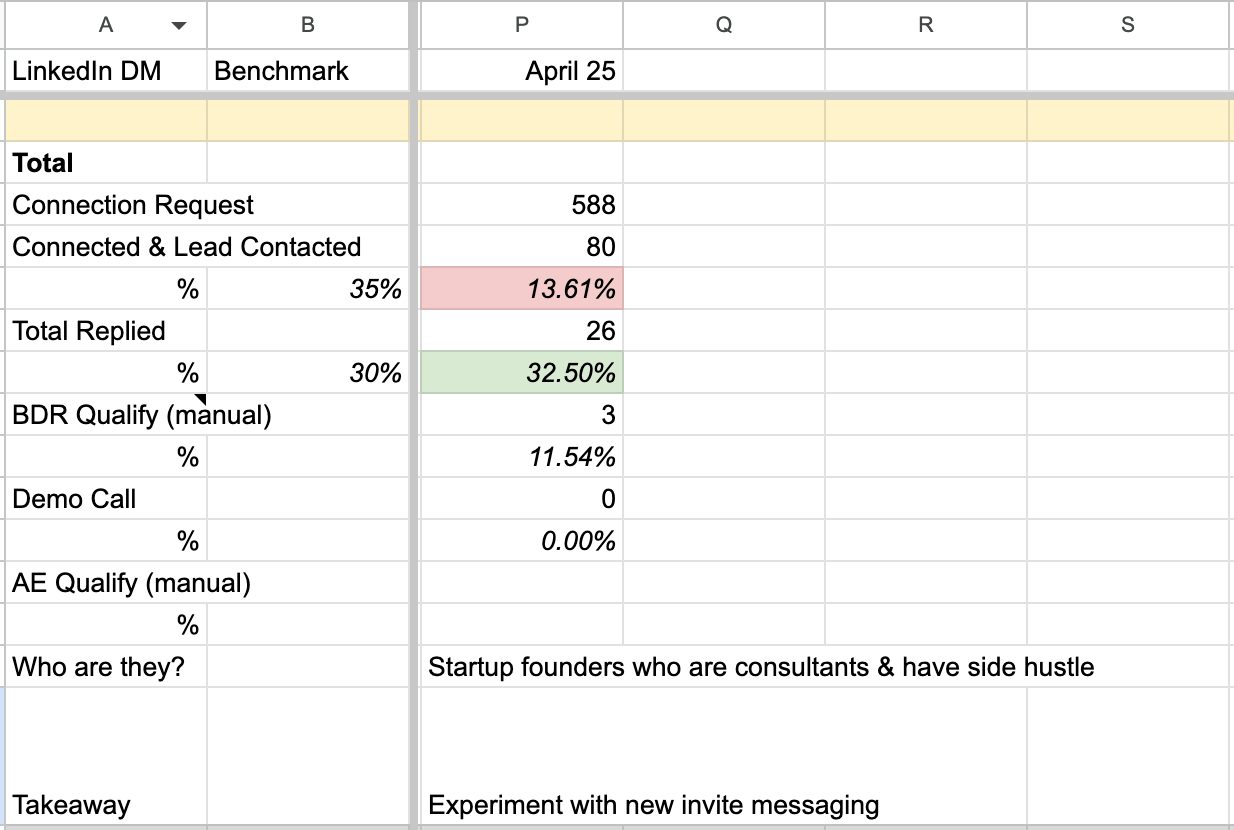Click the 30% benchmark cell
1234x830 pixels.
(x=308, y=373)
